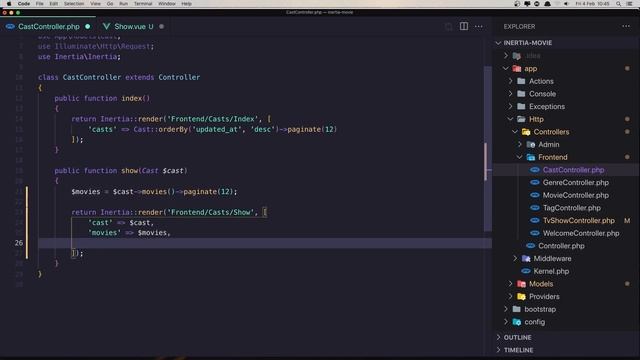This screenshot has width=640, height=360.
Task: Open the Window menu
Action: coord(167,4)
